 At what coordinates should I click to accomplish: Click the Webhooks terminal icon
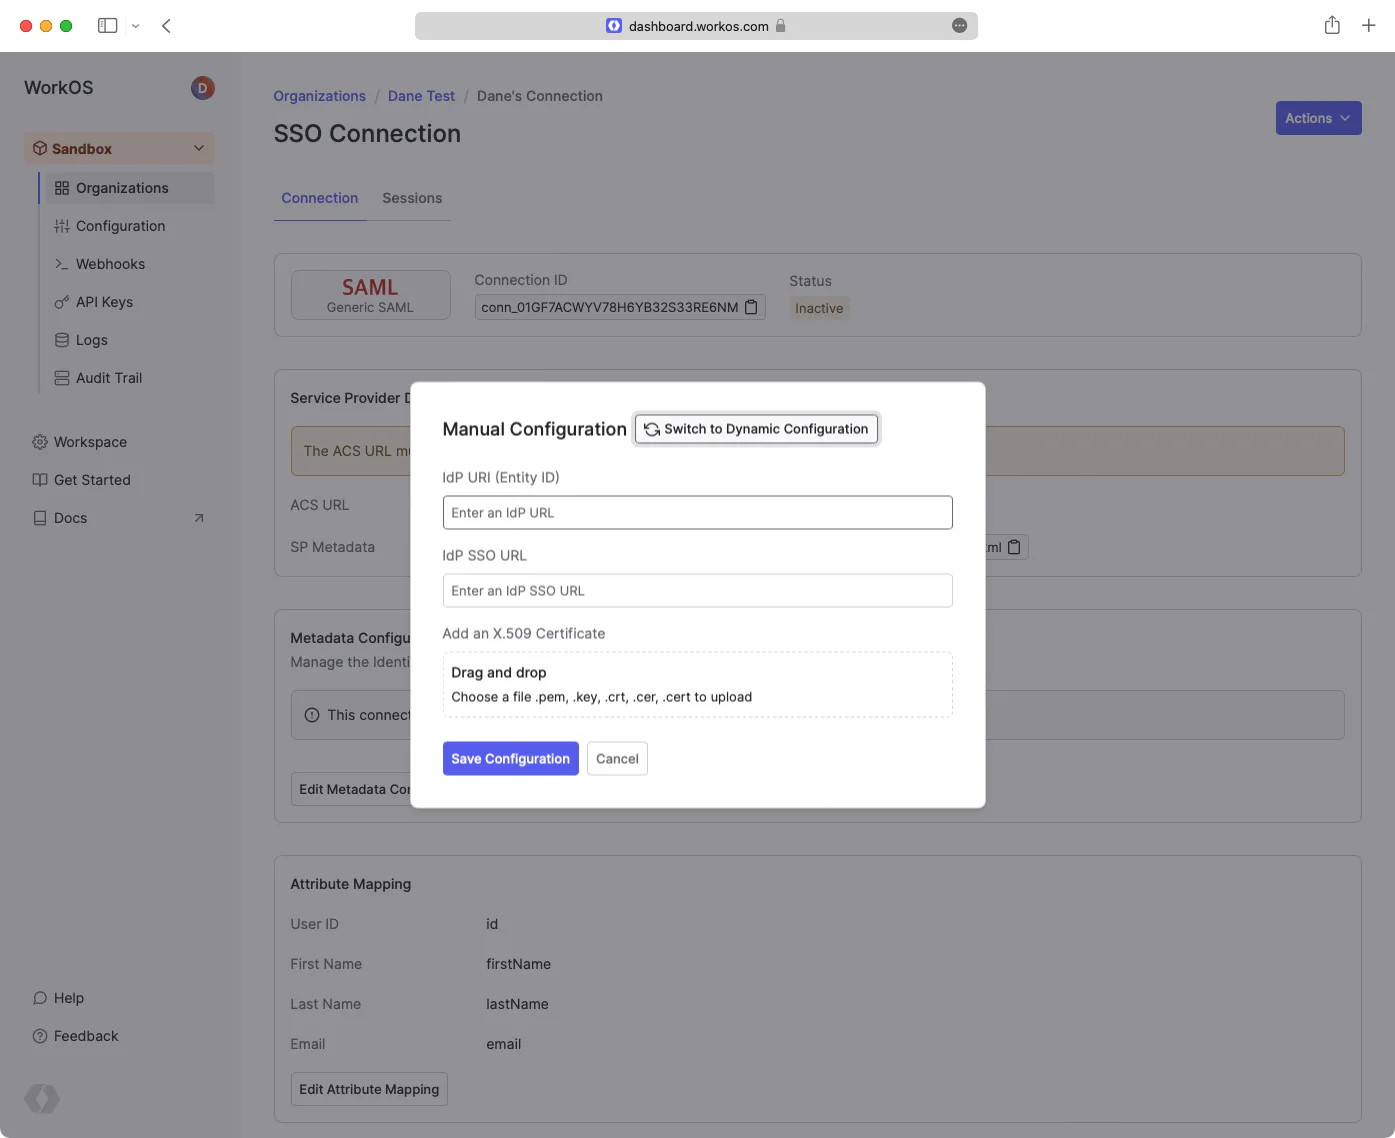click(x=62, y=264)
